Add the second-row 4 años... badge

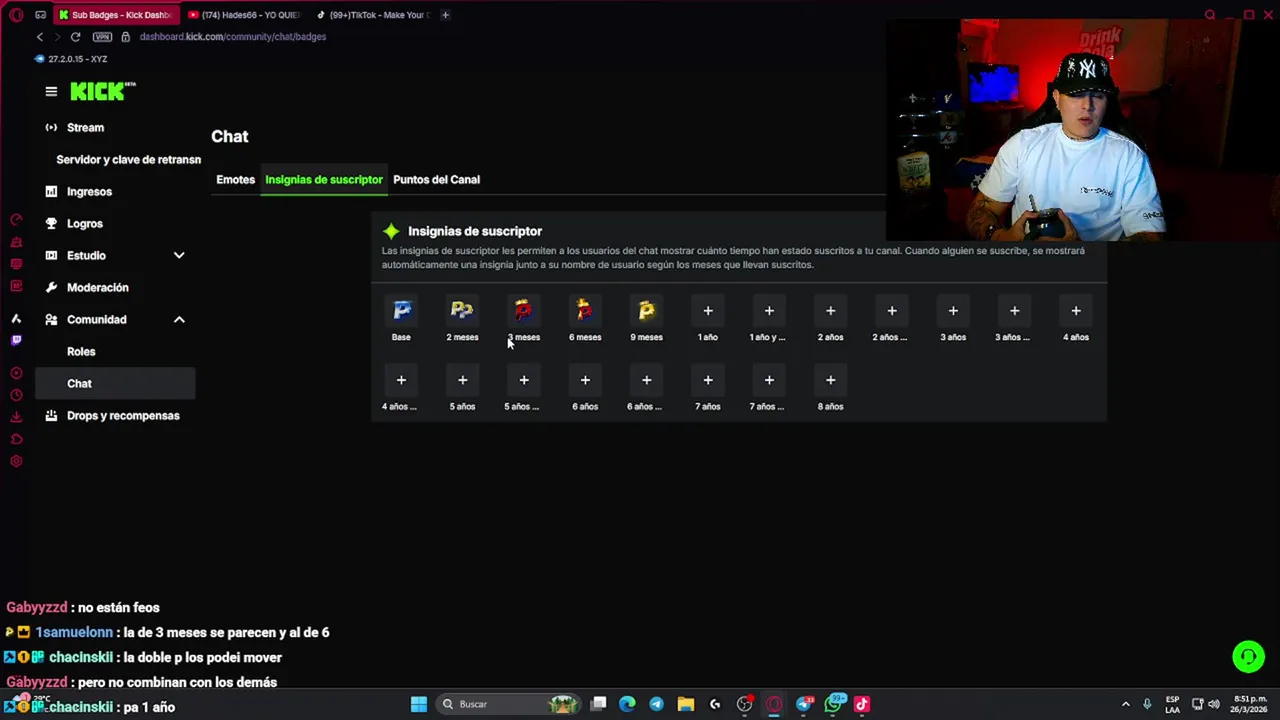click(401, 380)
